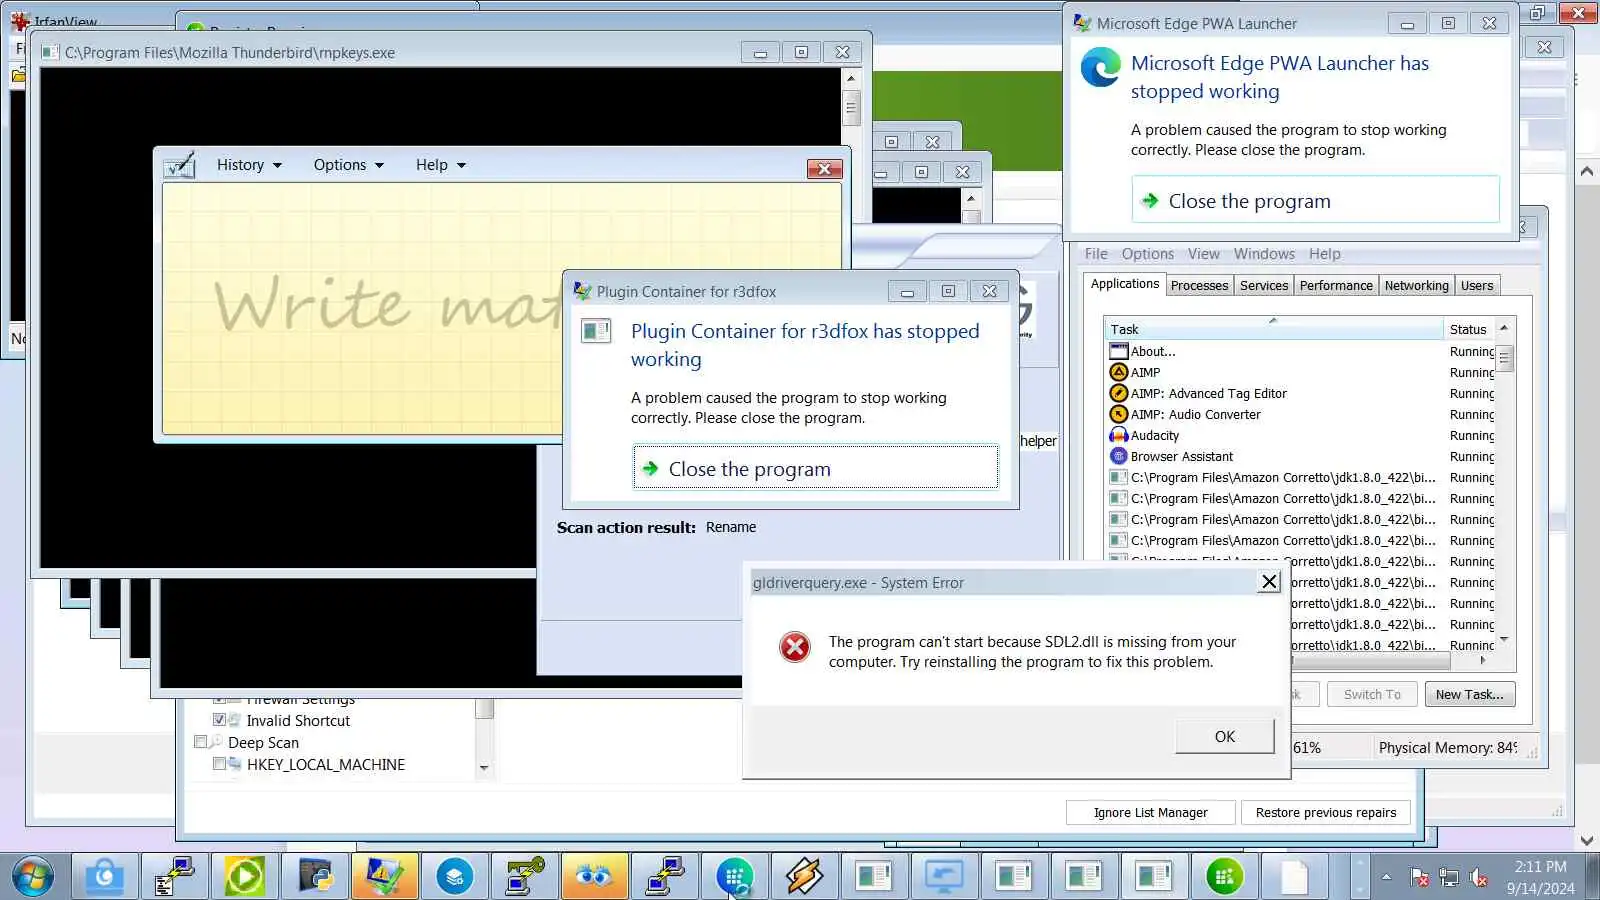
Task: Click the Switch To button
Action: point(1372,694)
